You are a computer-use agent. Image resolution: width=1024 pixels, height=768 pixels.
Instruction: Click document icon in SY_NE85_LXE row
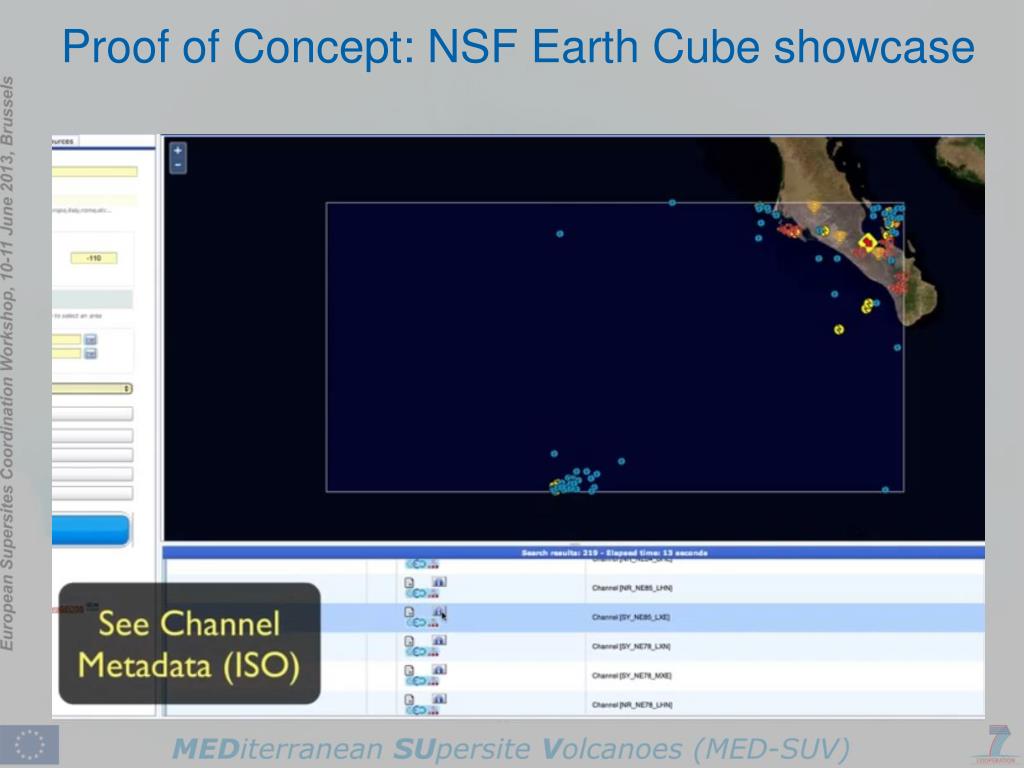409,612
